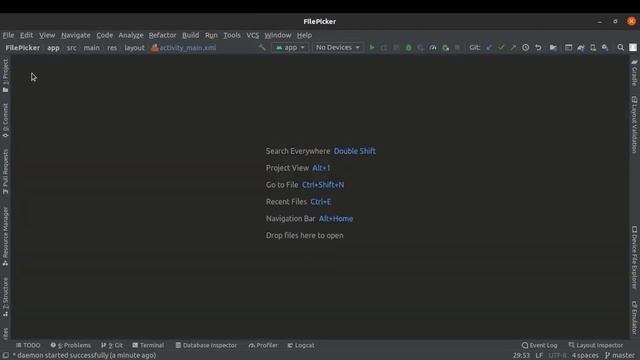
Task: Open the Pull Requests side tab
Action: 5,171
